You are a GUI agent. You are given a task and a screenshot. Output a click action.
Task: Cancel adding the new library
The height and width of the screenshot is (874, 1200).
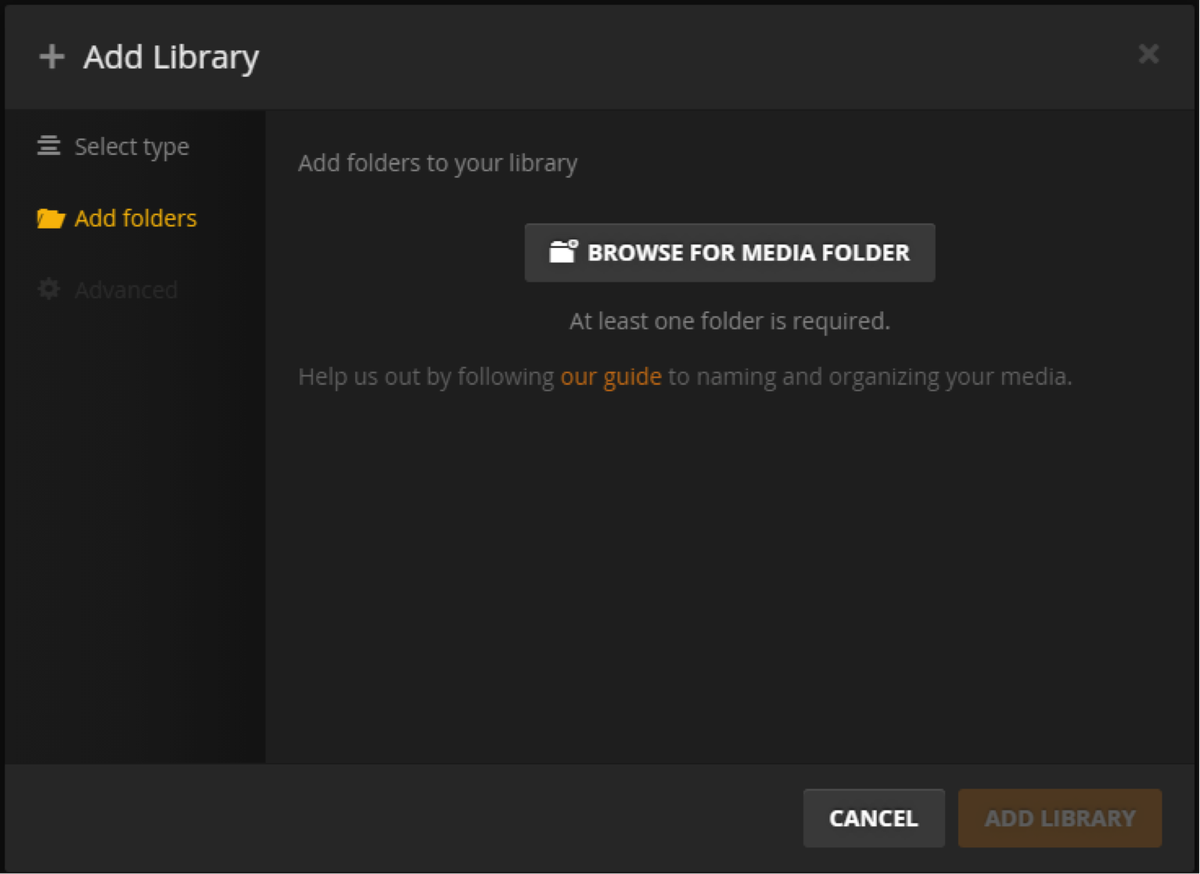[873, 817]
